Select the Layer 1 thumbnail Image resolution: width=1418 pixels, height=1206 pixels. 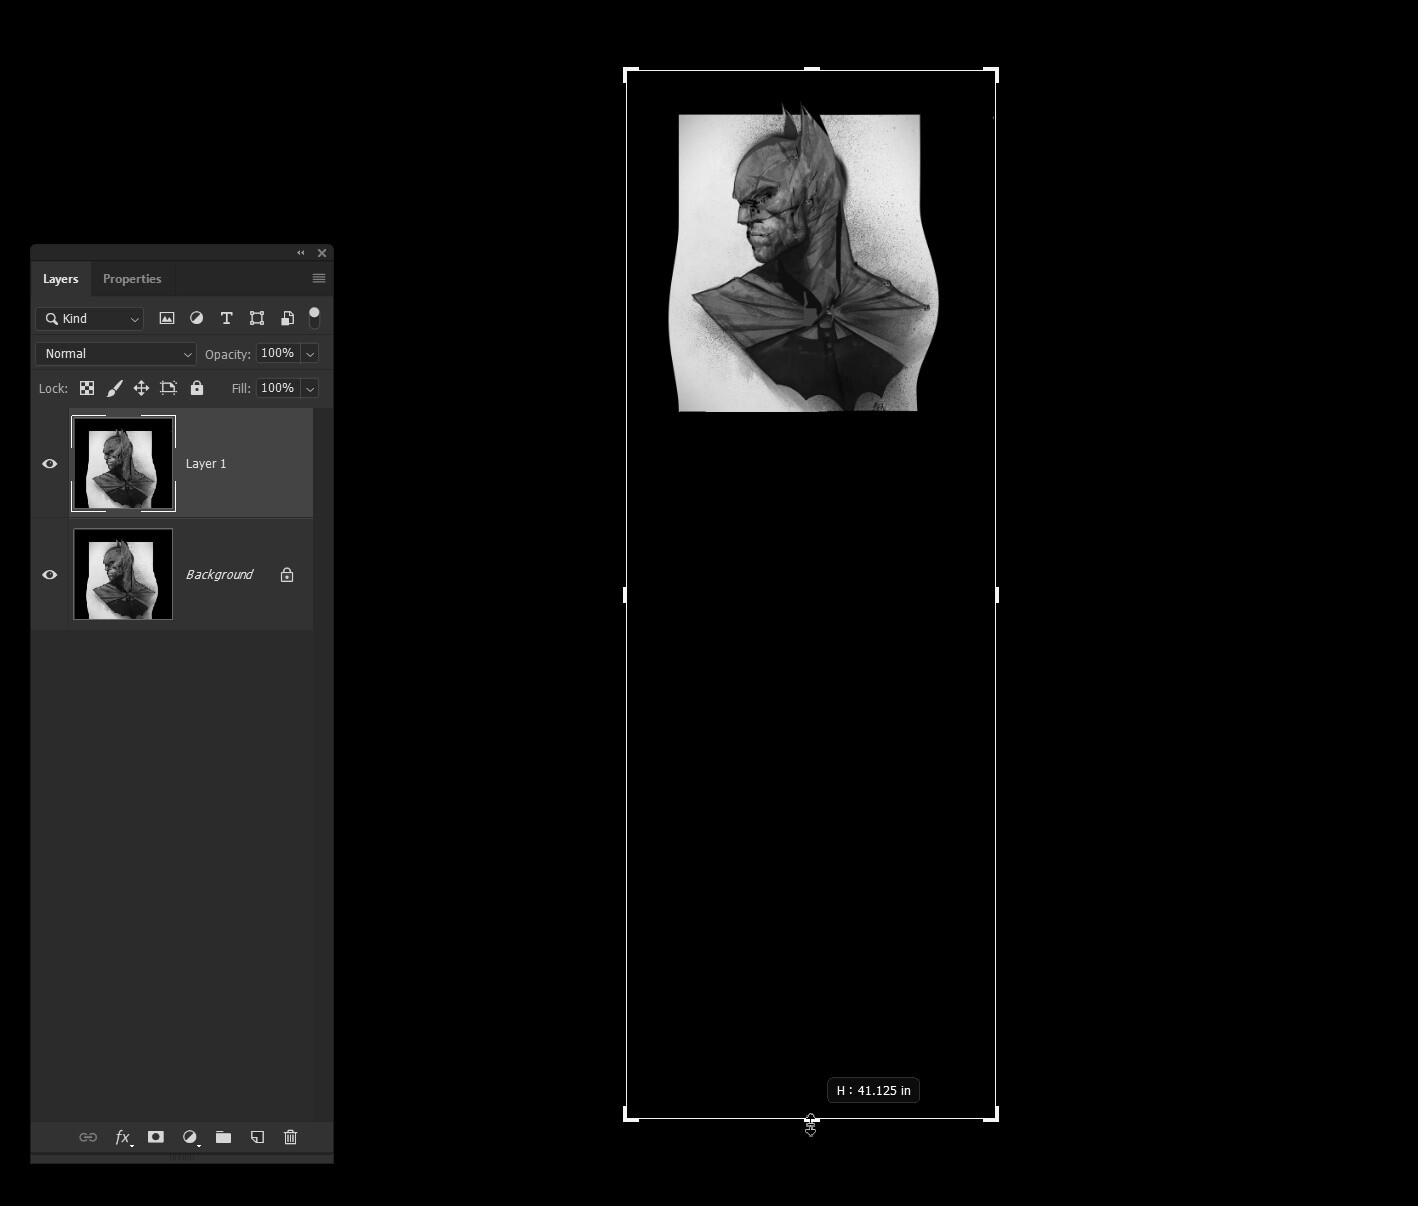click(123, 464)
